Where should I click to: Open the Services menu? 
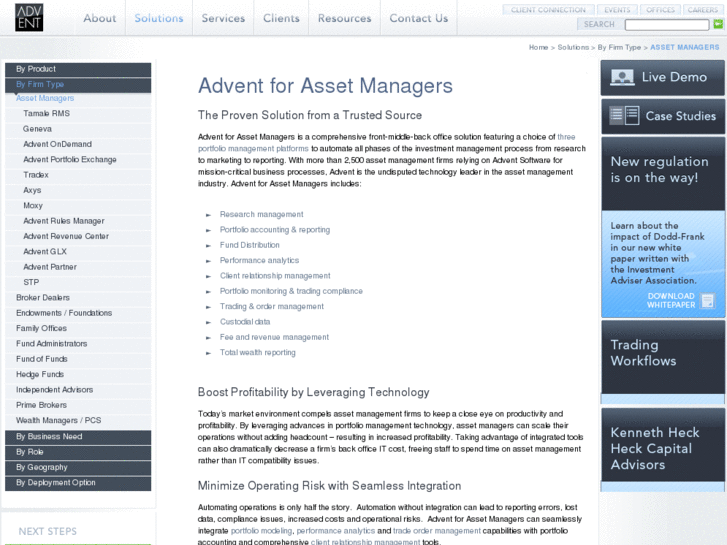tap(223, 18)
